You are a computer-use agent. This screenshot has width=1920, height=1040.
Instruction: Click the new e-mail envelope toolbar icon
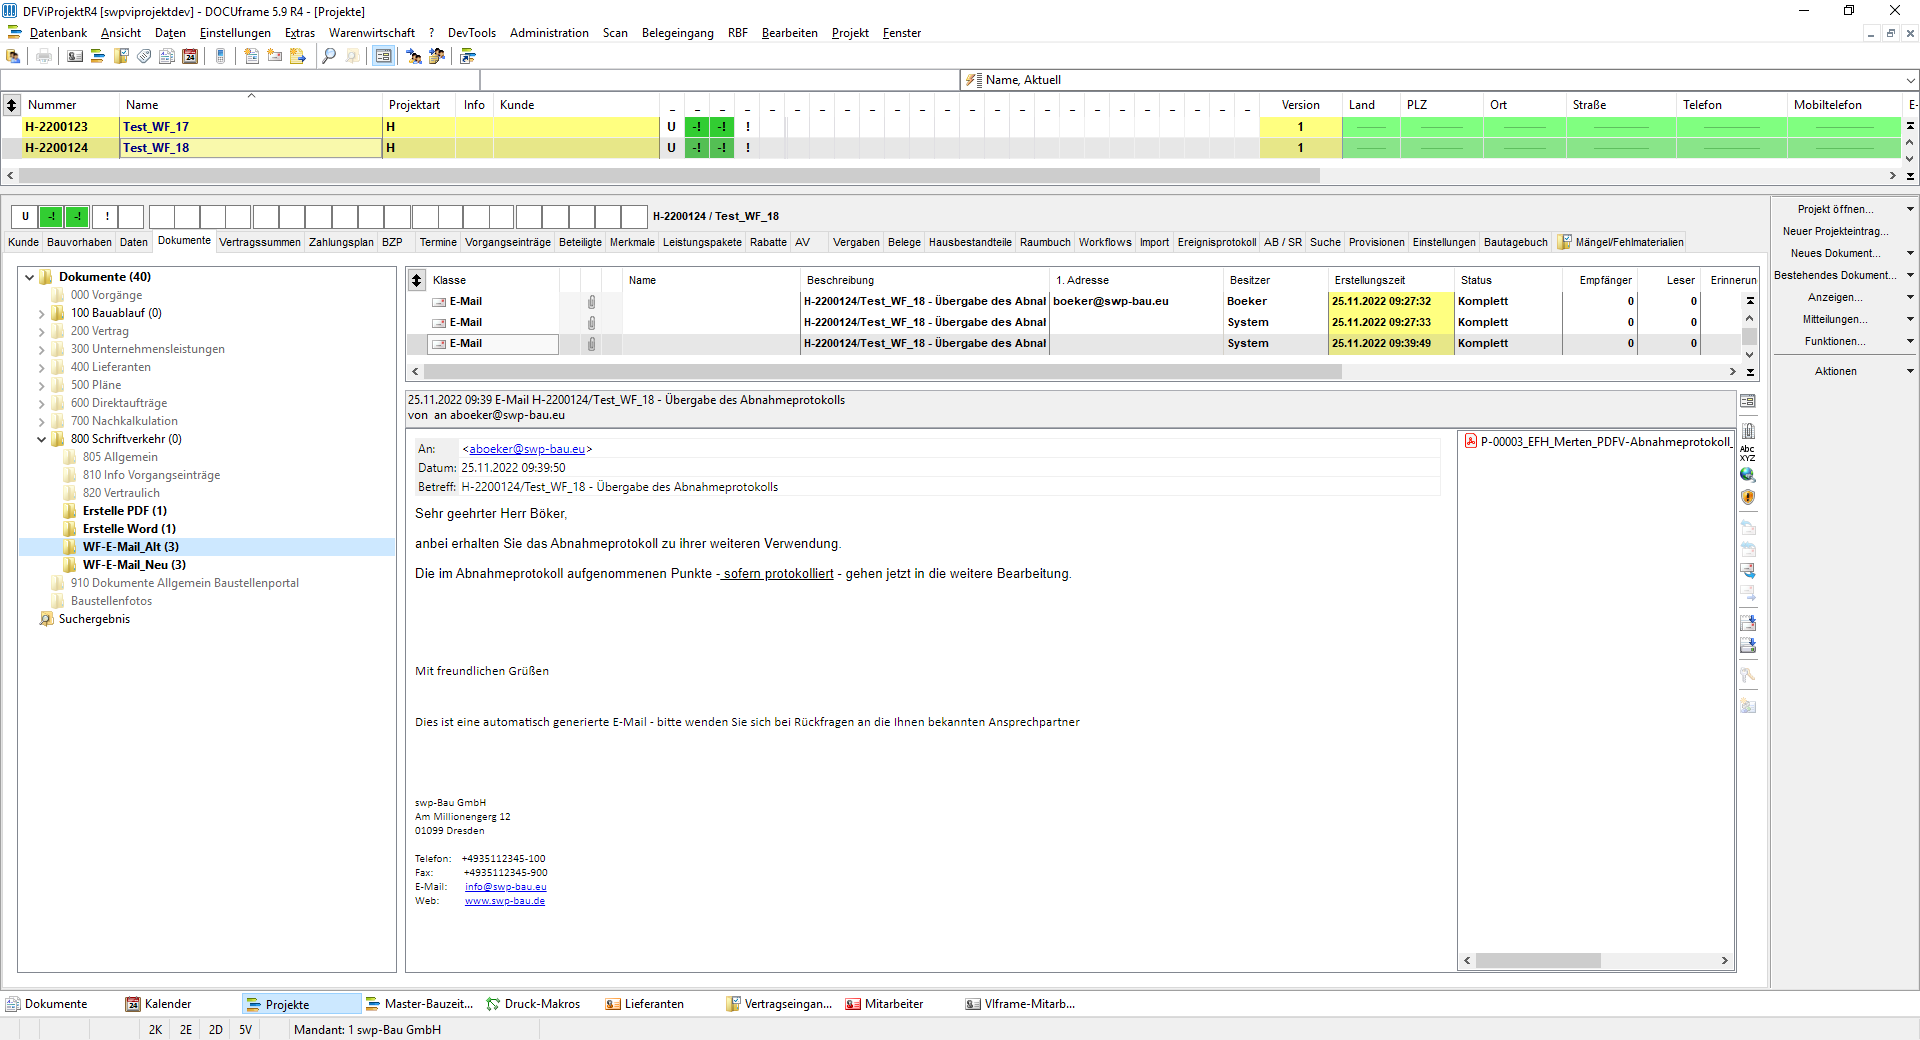coord(275,56)
